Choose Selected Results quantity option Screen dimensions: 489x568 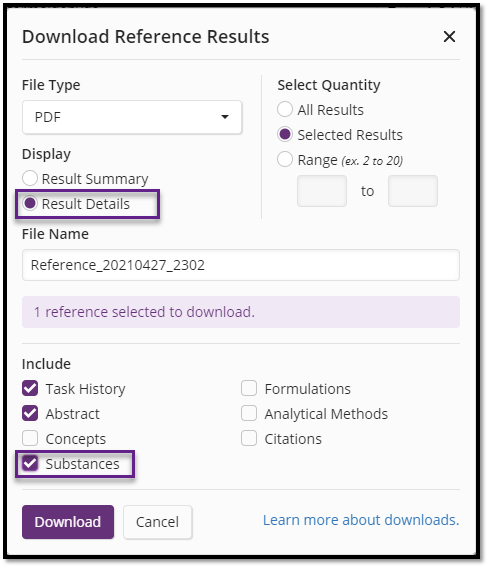[285, 134]
